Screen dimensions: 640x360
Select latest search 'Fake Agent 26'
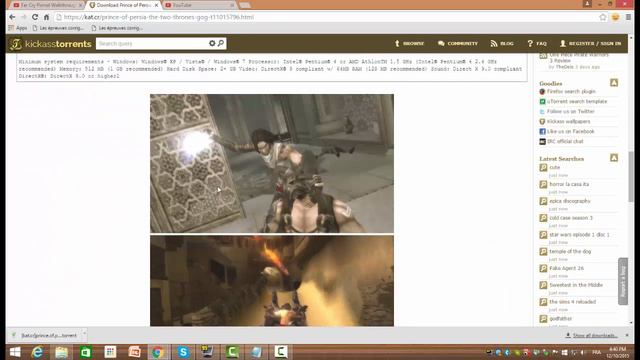[x=567, y=268]
